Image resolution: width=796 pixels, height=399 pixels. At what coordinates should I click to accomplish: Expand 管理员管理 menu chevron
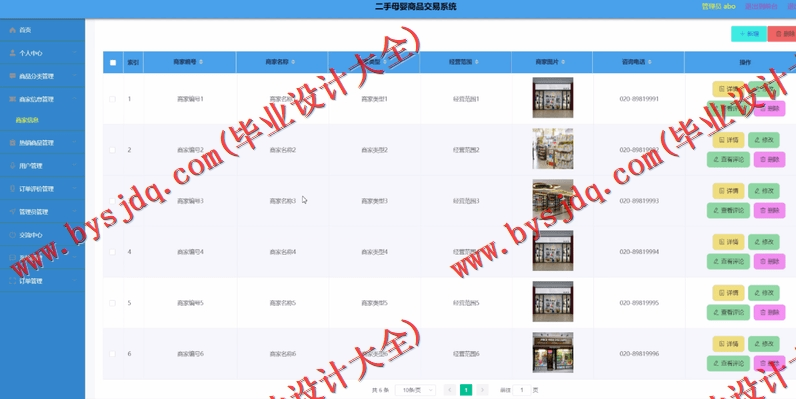click(x=75, y=212)
